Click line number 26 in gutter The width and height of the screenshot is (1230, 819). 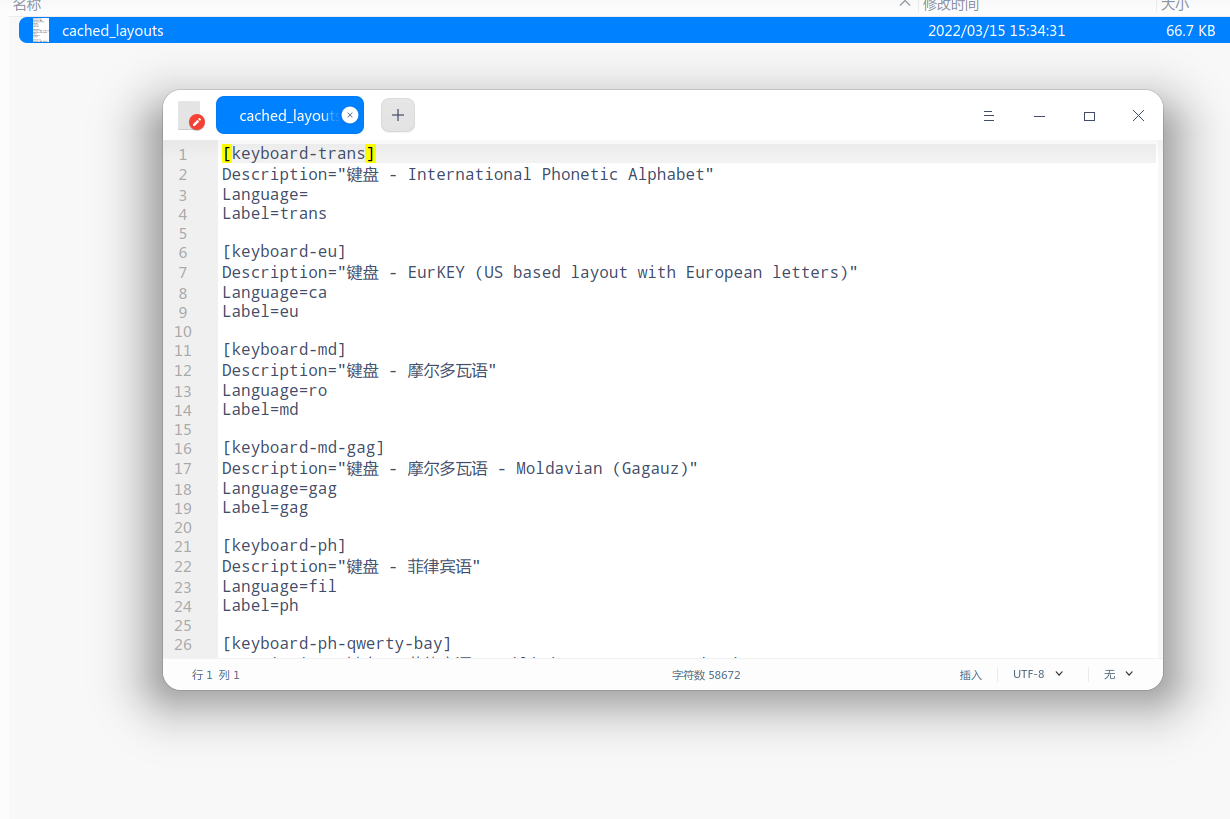[x=183, y=645]
